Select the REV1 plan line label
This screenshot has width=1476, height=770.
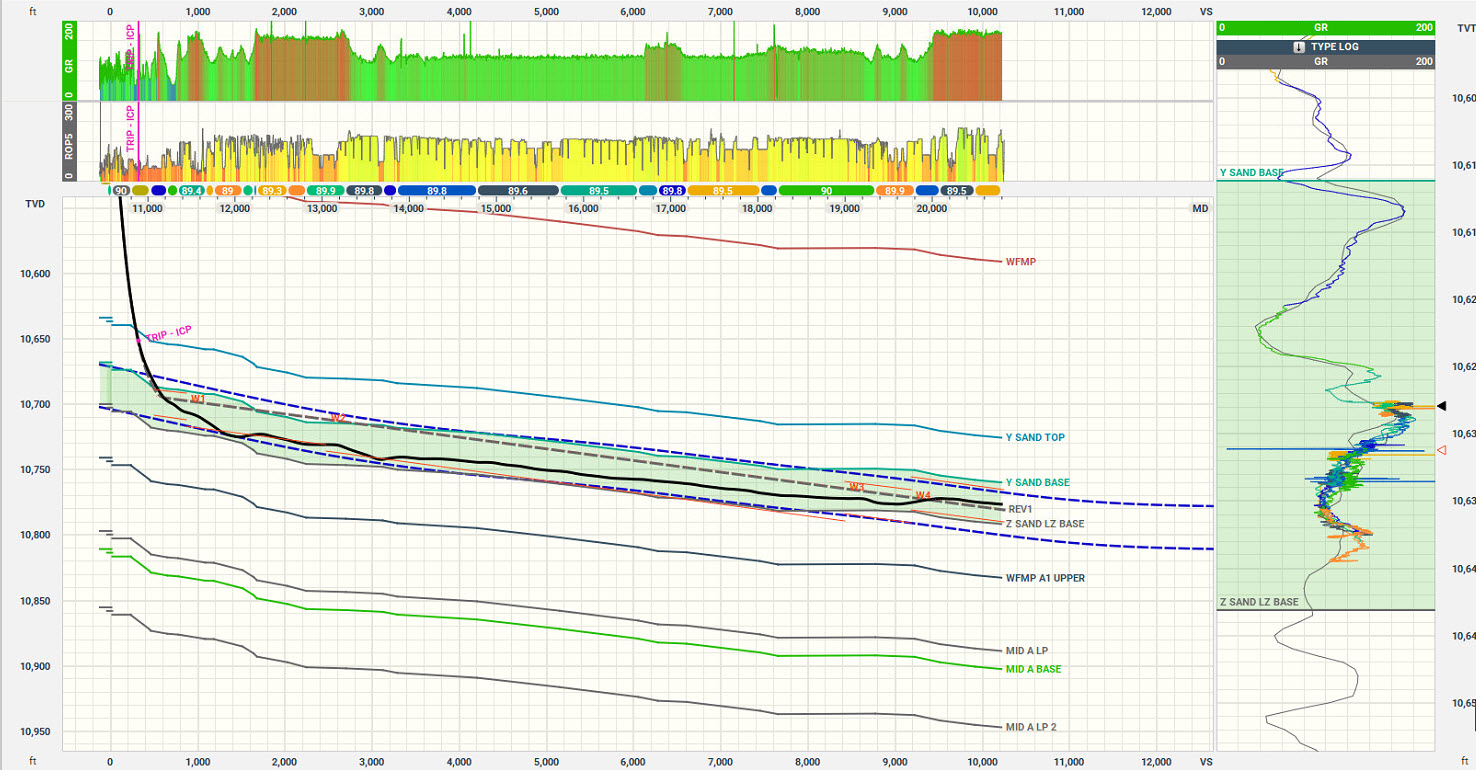pyautogui.click(x=1020, y=509)
